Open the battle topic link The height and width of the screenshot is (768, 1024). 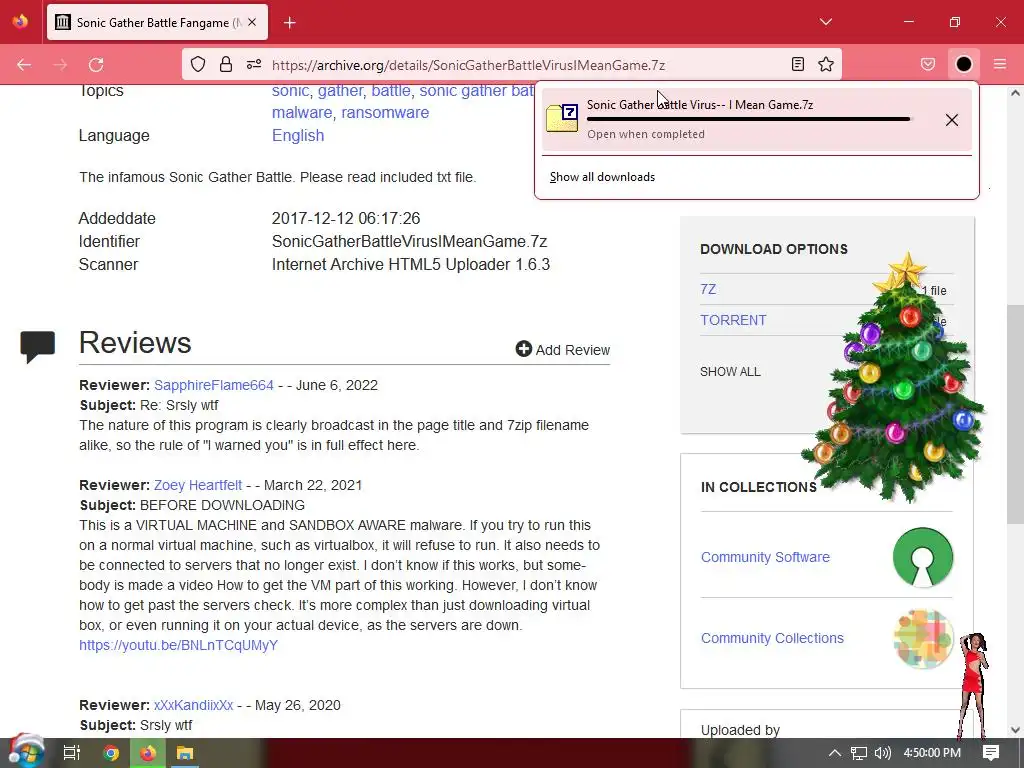coord(391,91)
